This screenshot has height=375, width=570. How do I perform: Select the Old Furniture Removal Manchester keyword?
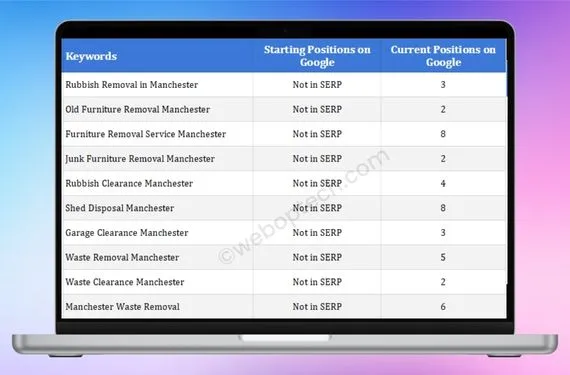137,109
